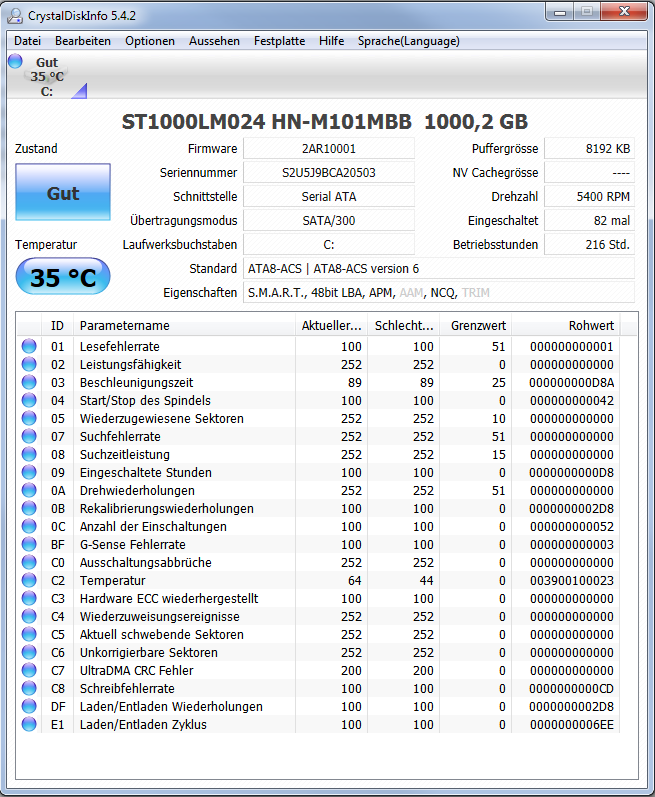Click the Aktueller... column header
655x797 pixels.
pyautogui.click(x=331, y=325)
